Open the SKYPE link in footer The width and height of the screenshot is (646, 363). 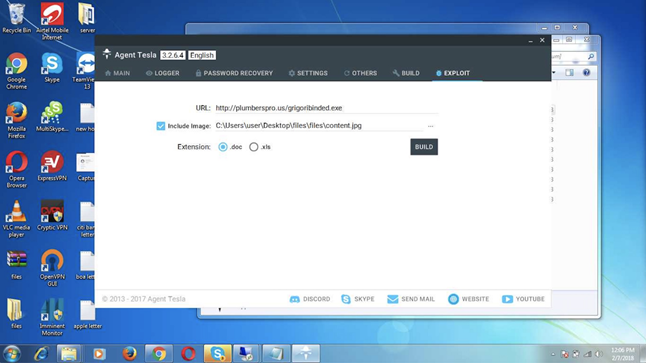coord(358,299)
